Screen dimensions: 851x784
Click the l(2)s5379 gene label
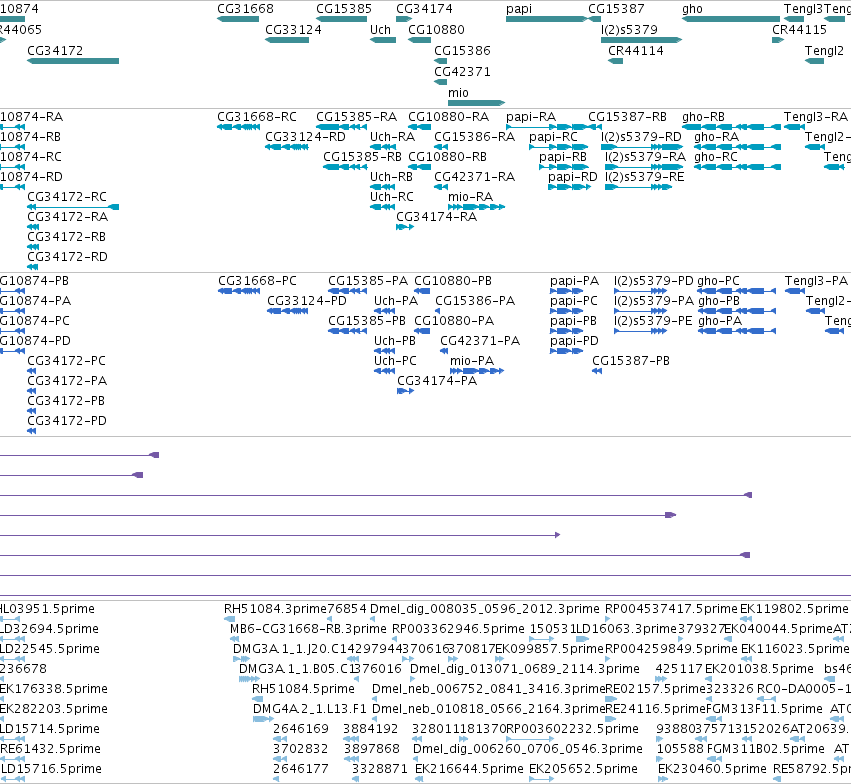click(629, 30)
